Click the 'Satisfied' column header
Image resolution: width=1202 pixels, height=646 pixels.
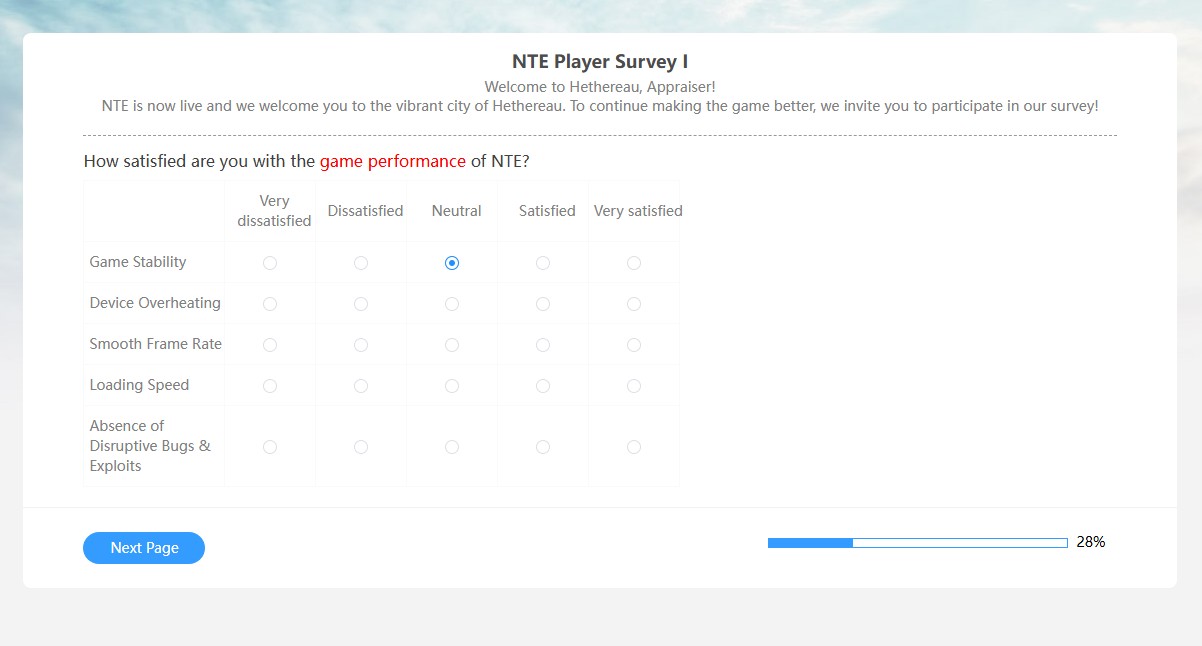point(547,211)
